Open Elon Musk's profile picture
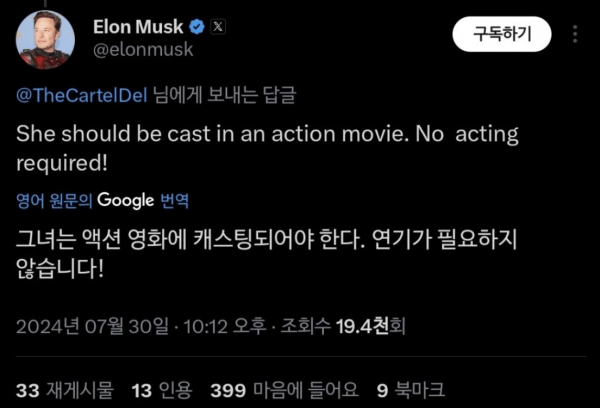The image size is (600, 408). tap(45, 40)
